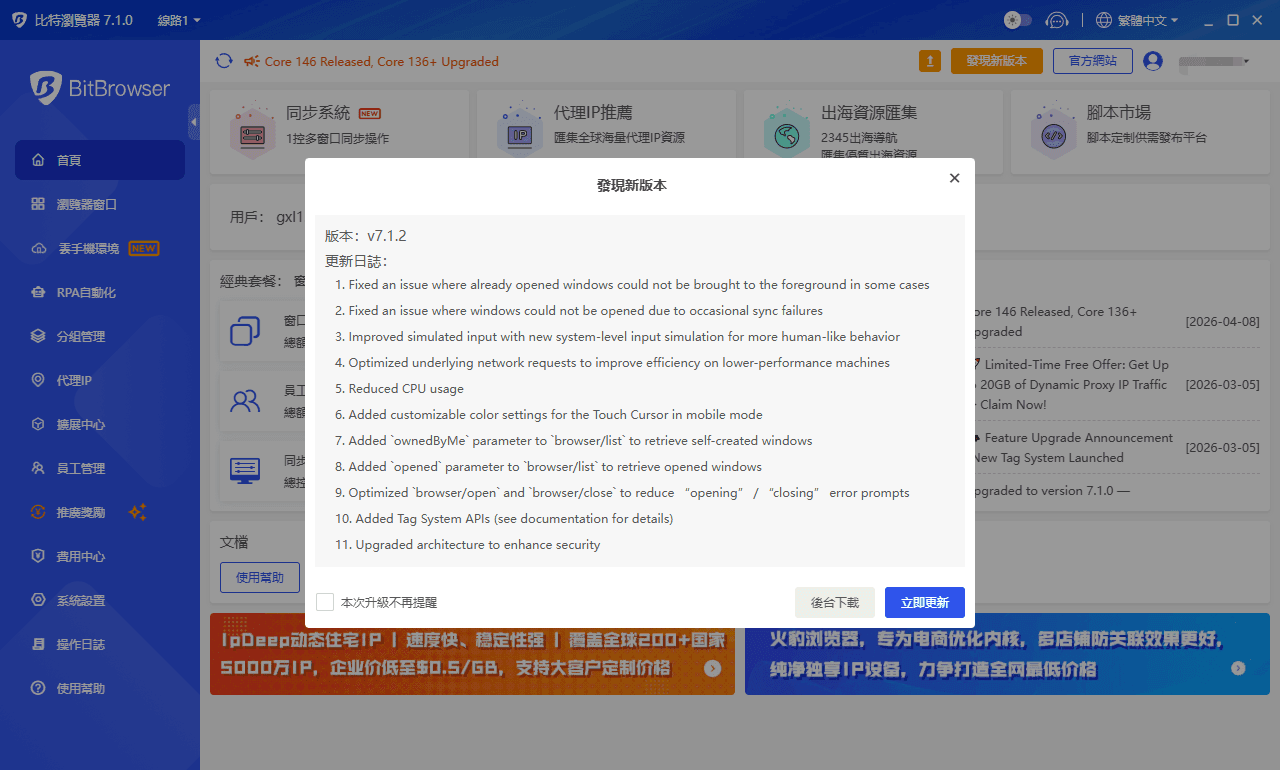This screenshot has width=1280, height=770.
Task: Click the orange megaphone announcement icon
Action: pos(251,61)
